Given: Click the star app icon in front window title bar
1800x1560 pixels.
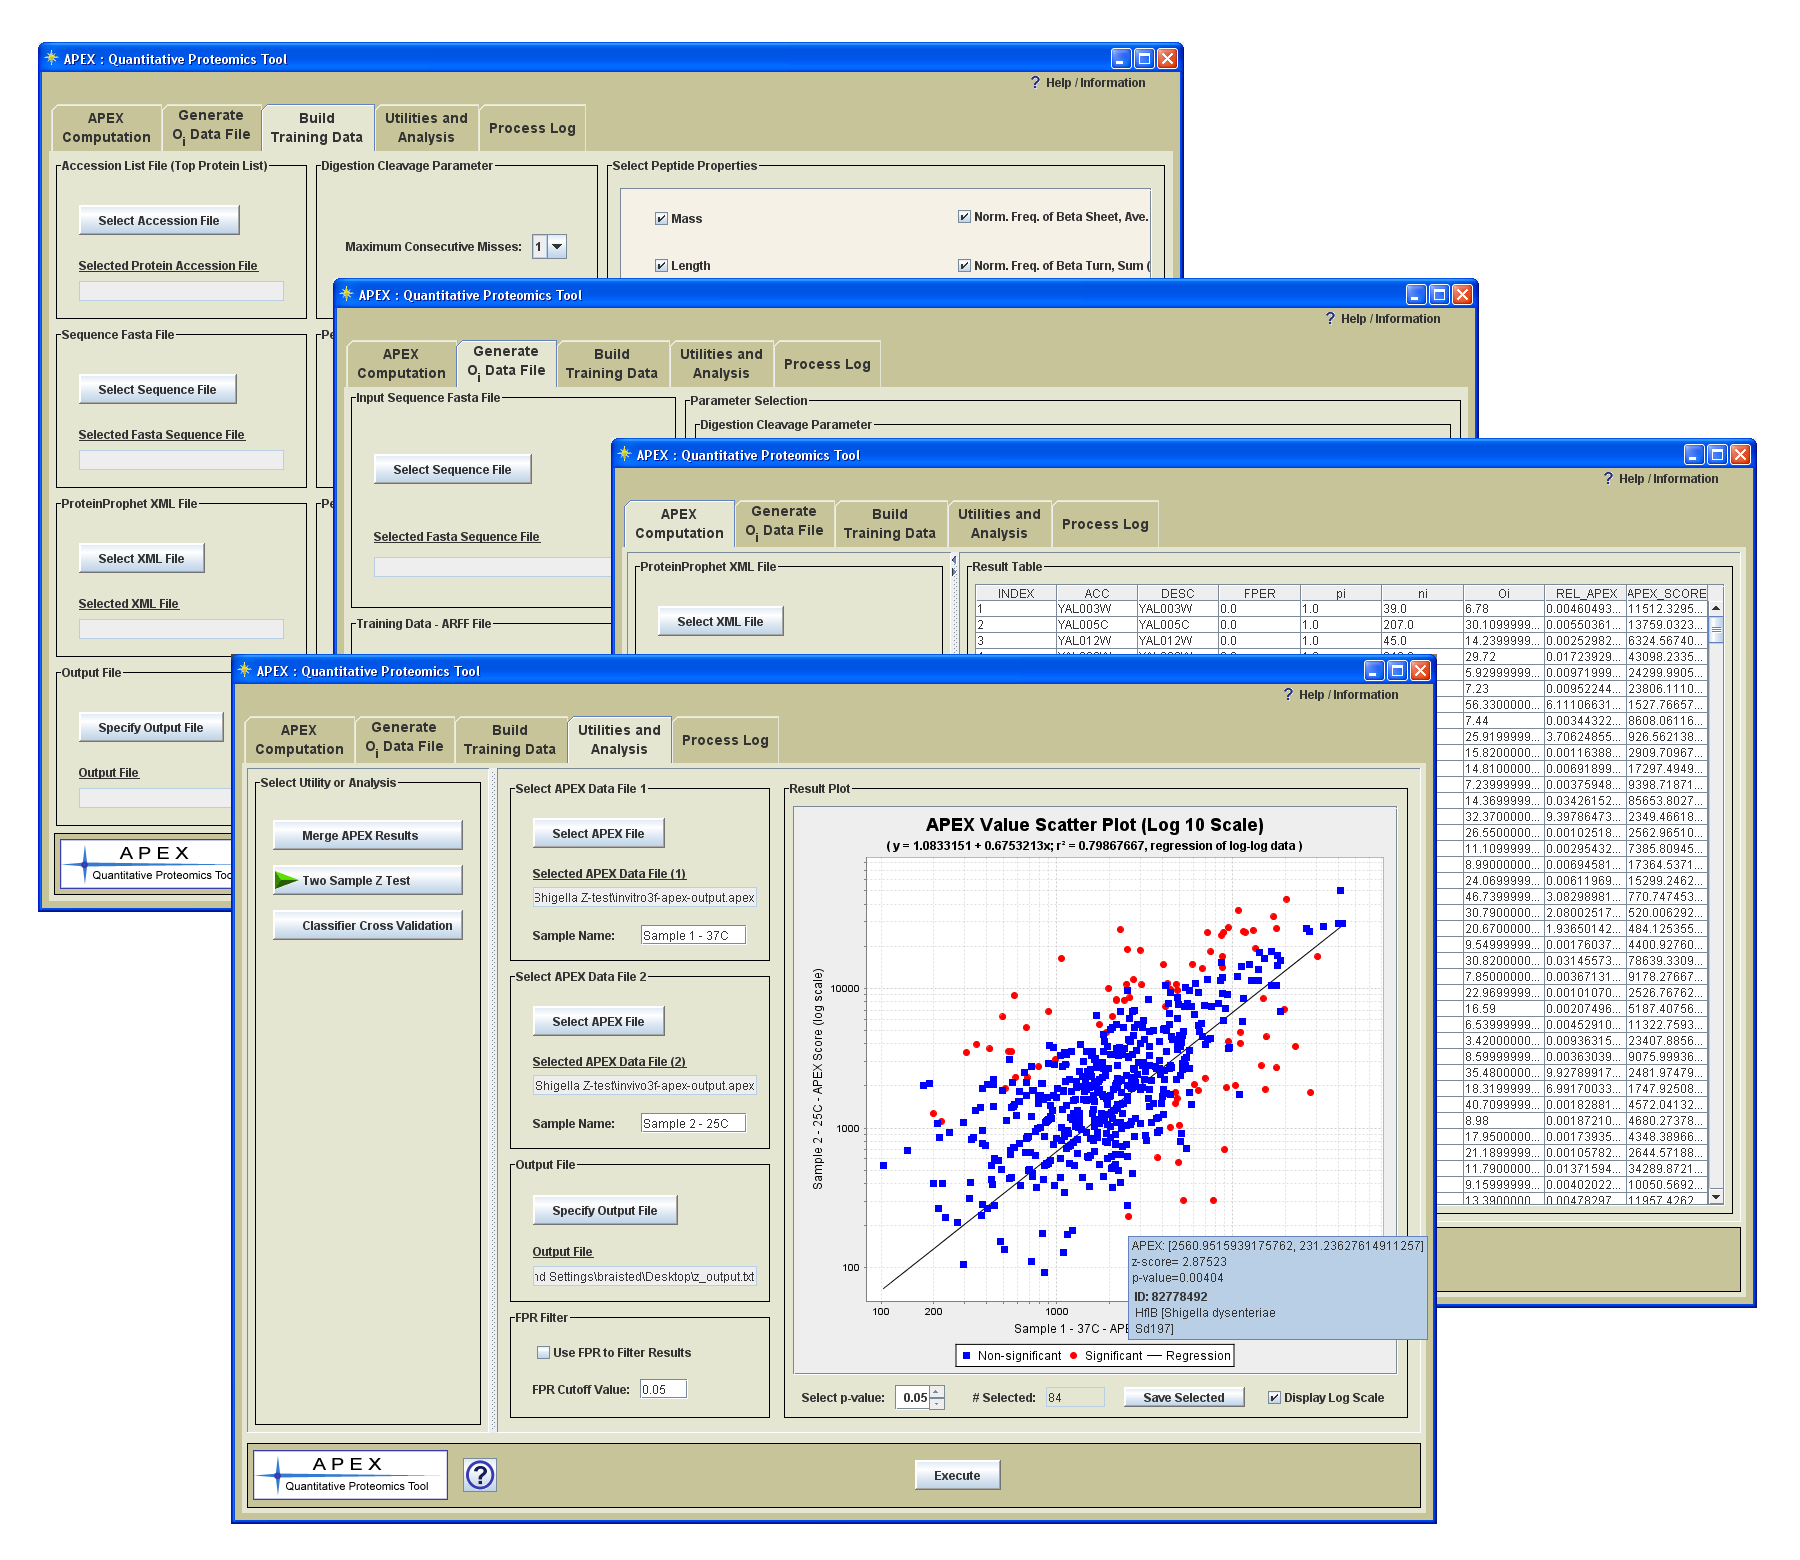Looking at the screenshot, I should (244, 671).
